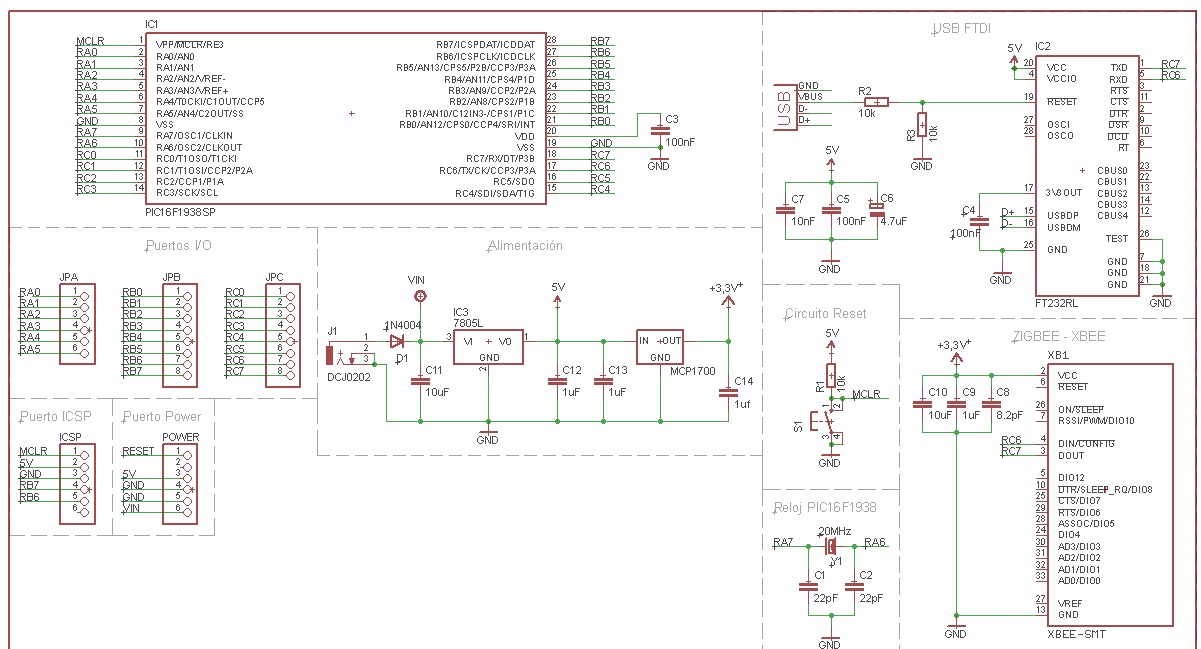
Task: Select capacitor C11 10uF
Action: pyautogui.click(x=420, y=381)
